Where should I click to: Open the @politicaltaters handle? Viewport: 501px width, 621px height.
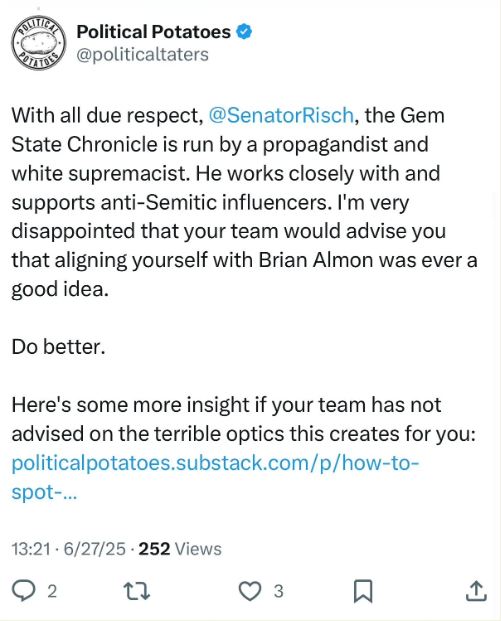point(142,55)
